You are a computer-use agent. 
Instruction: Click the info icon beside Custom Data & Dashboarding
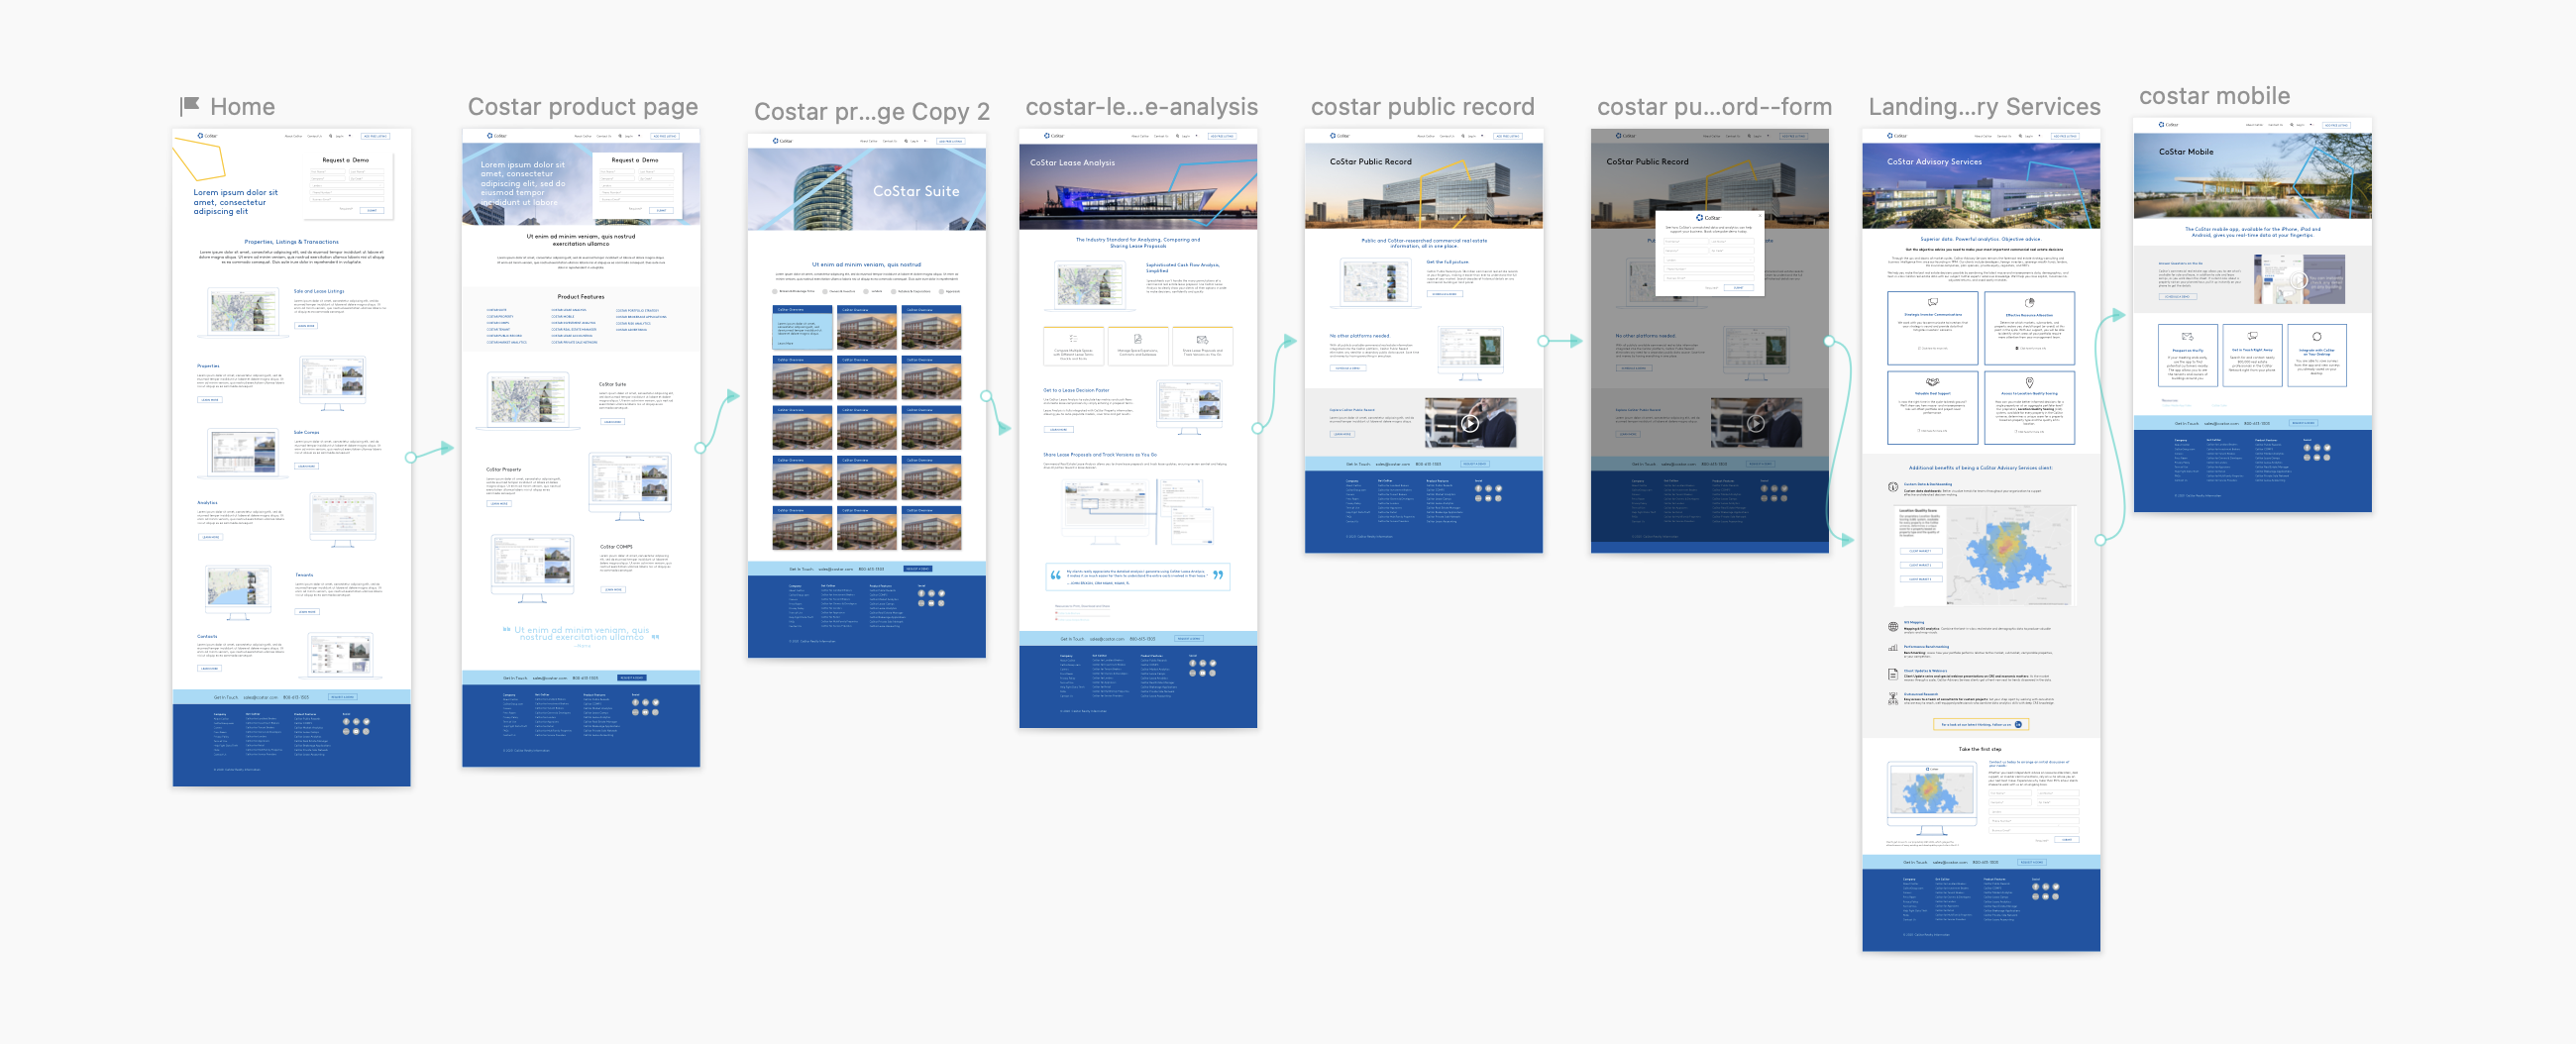tap(1893, 487)
